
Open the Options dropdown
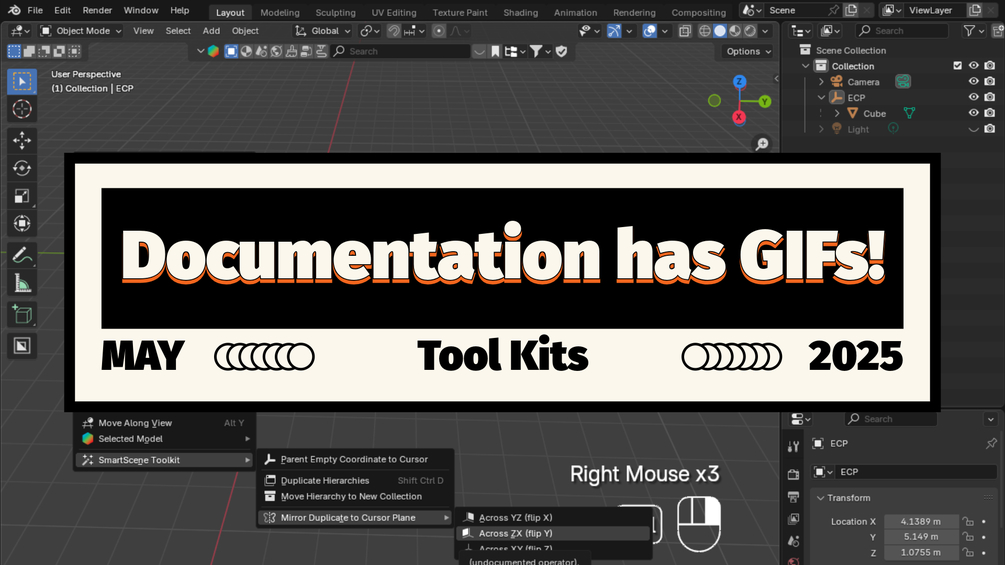[748, 51]
